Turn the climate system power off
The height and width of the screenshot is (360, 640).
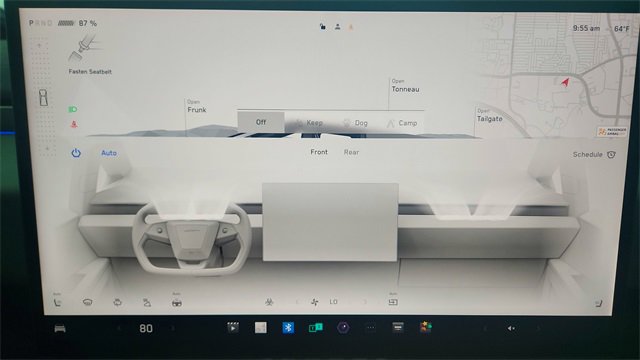coord(76,153)
